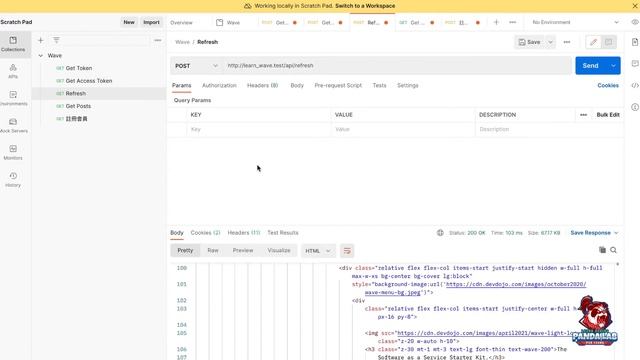The height and width of the screenshot is (360, 640).
Task: Click the Import button
Action: tap(151, 22)
